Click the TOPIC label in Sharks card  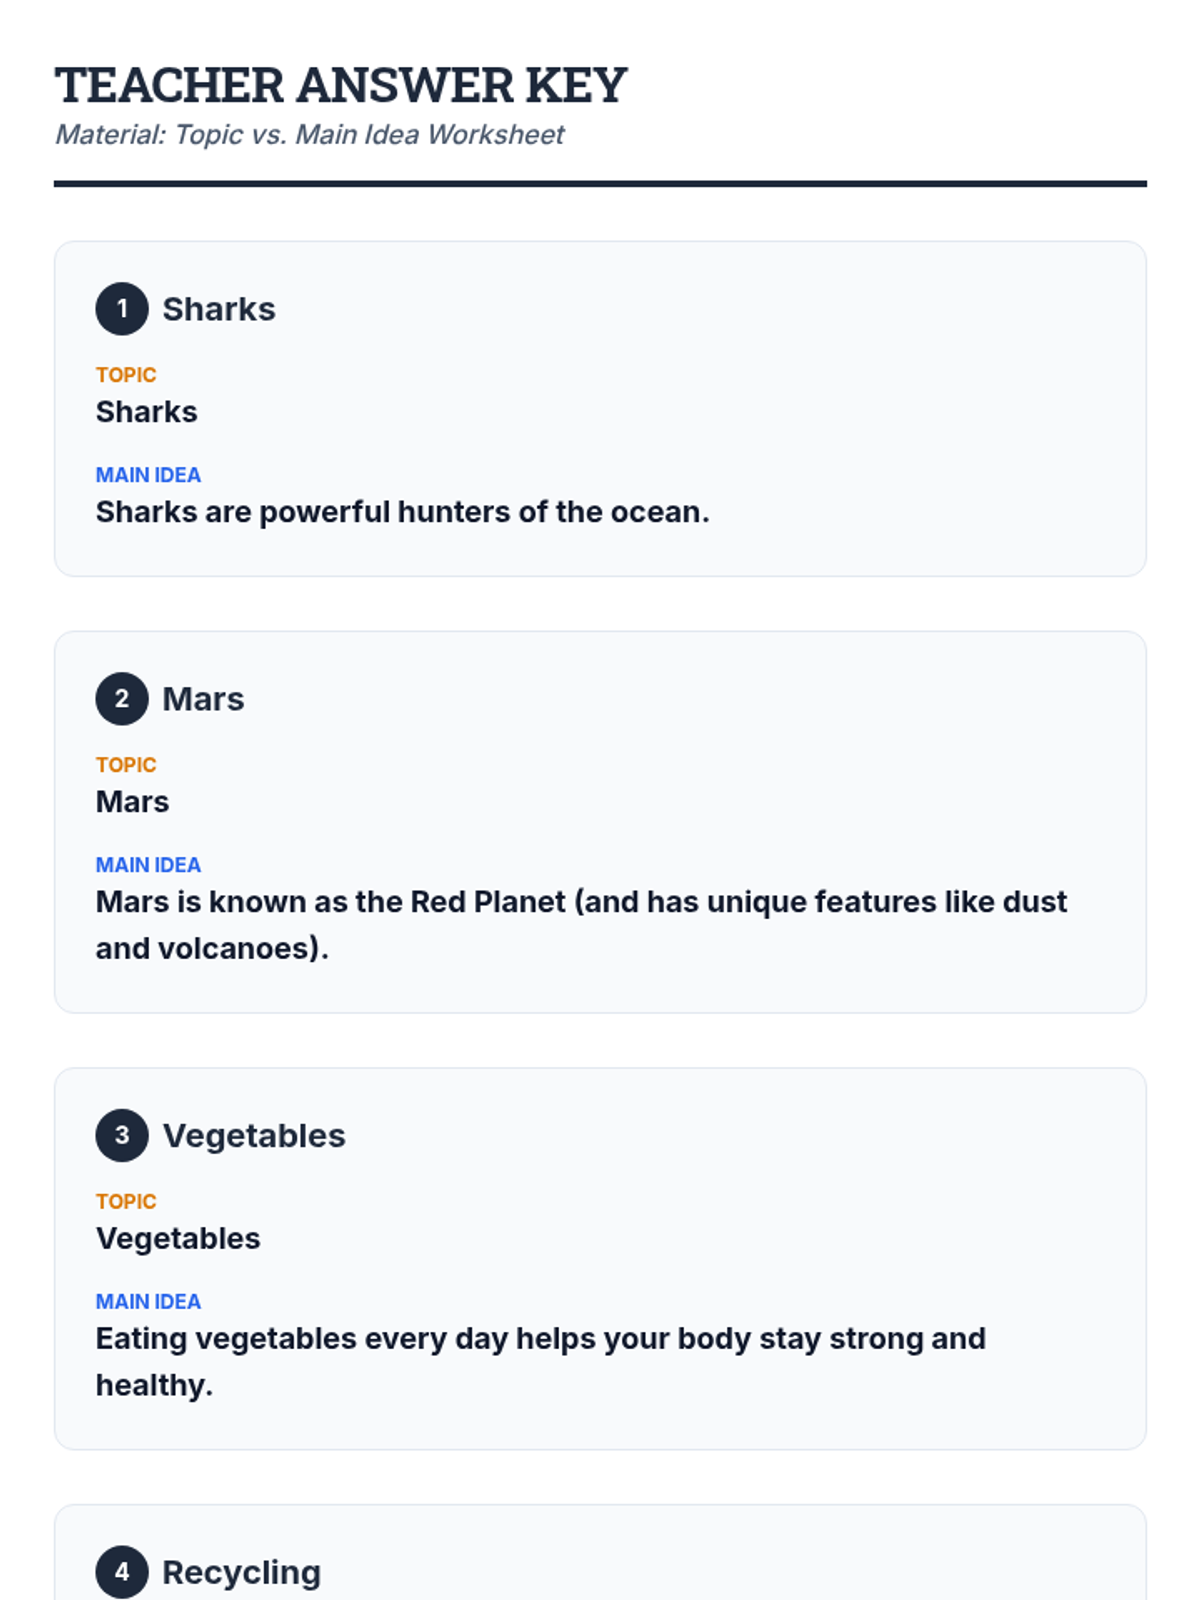(126, 375)
